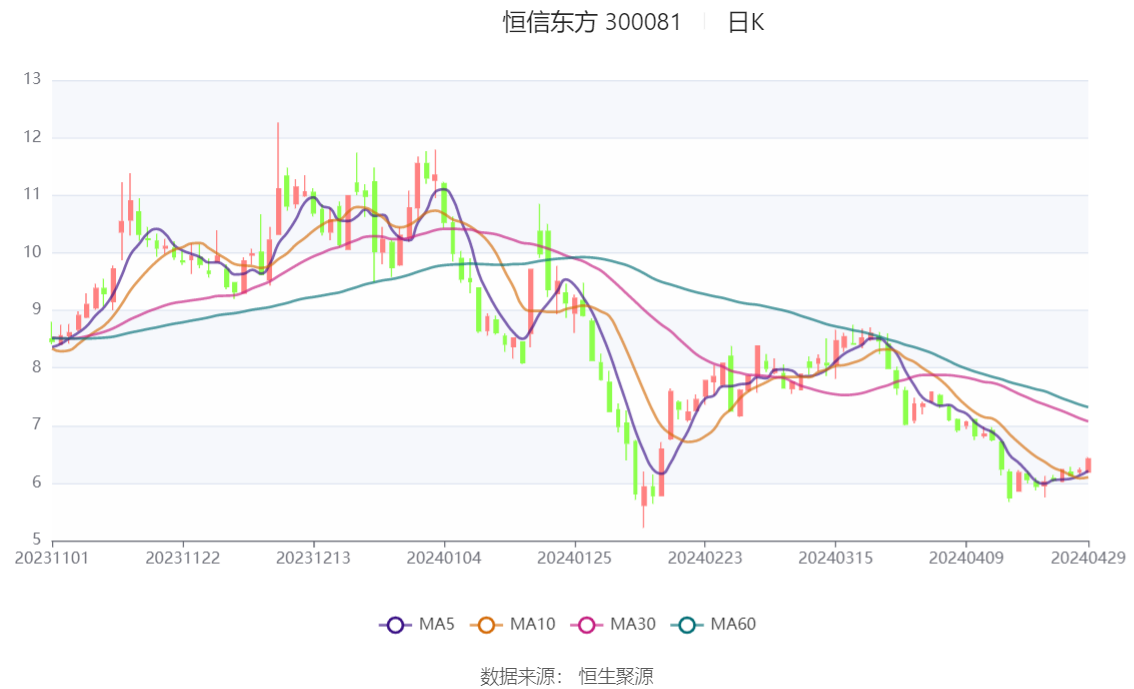1134x689 pixels.
Task: Toggle the MA5 legend marker icon
Action: coord(395,625)
